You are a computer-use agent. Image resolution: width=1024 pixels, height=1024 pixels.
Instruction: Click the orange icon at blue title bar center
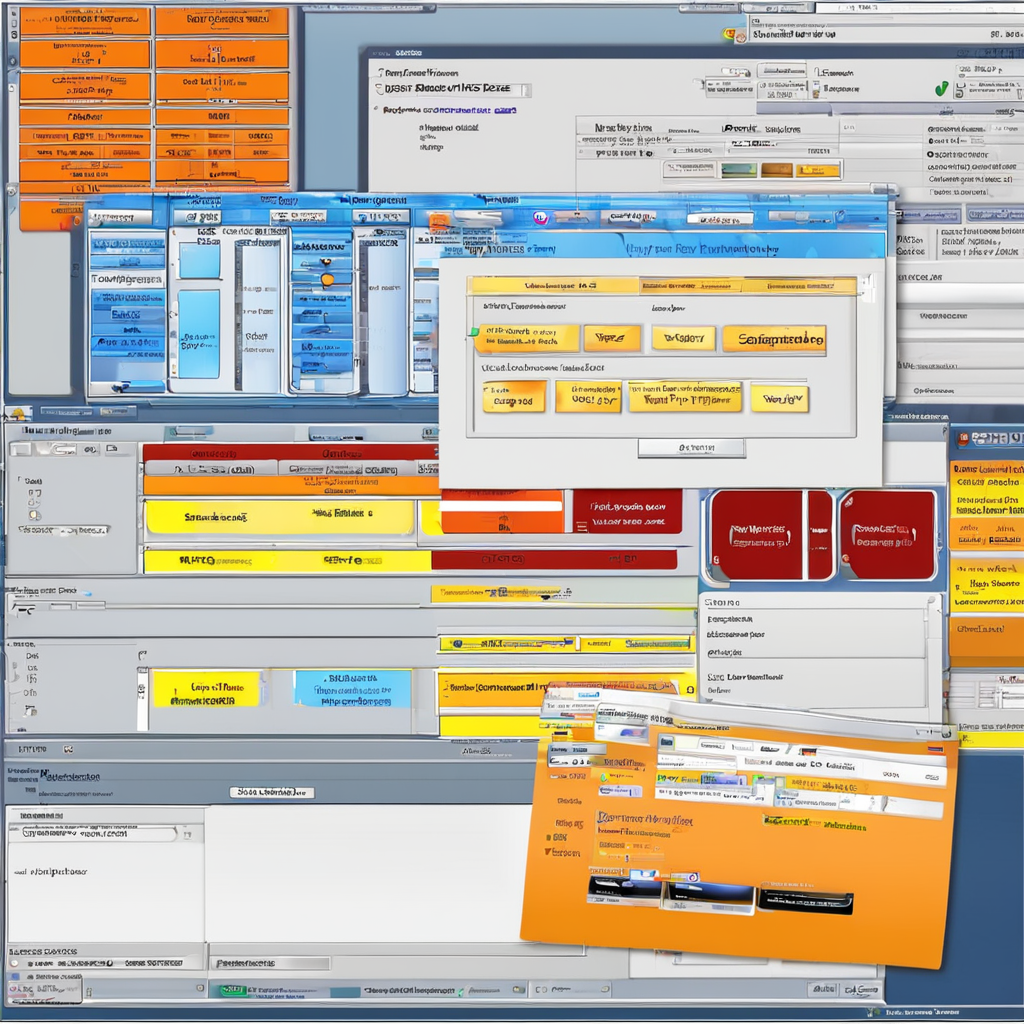tap(439, 221)
